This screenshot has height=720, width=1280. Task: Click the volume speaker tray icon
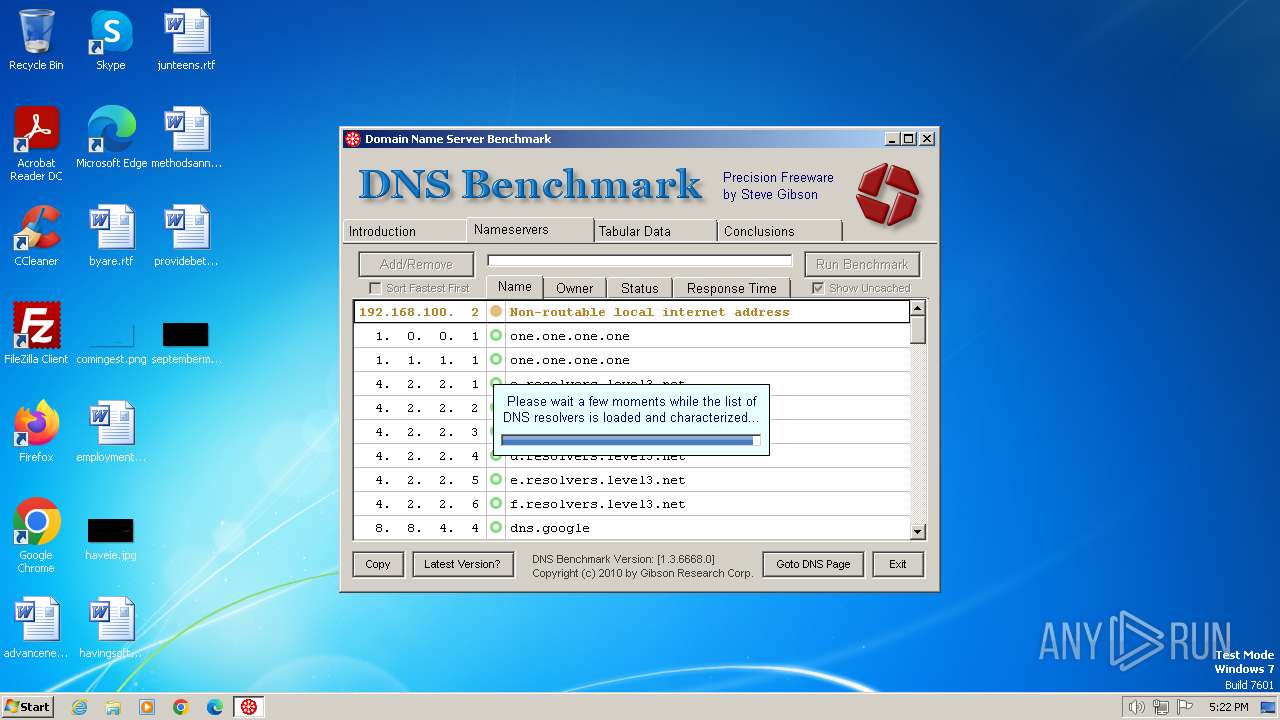coord(1136,707)
